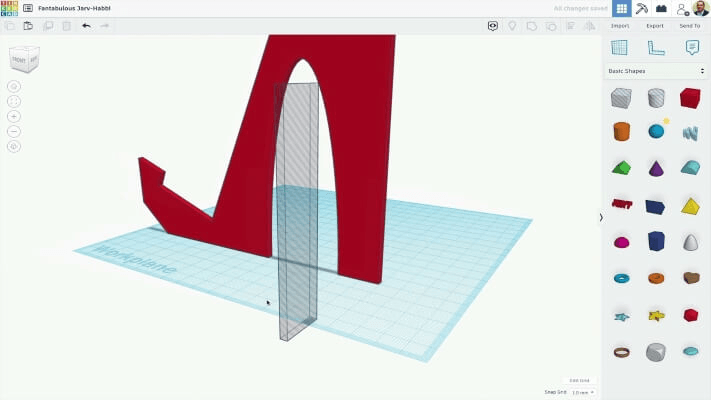The image size is (711, 400).
Task: Select the Workplane tool icon
Action: (x=619, y=47)
